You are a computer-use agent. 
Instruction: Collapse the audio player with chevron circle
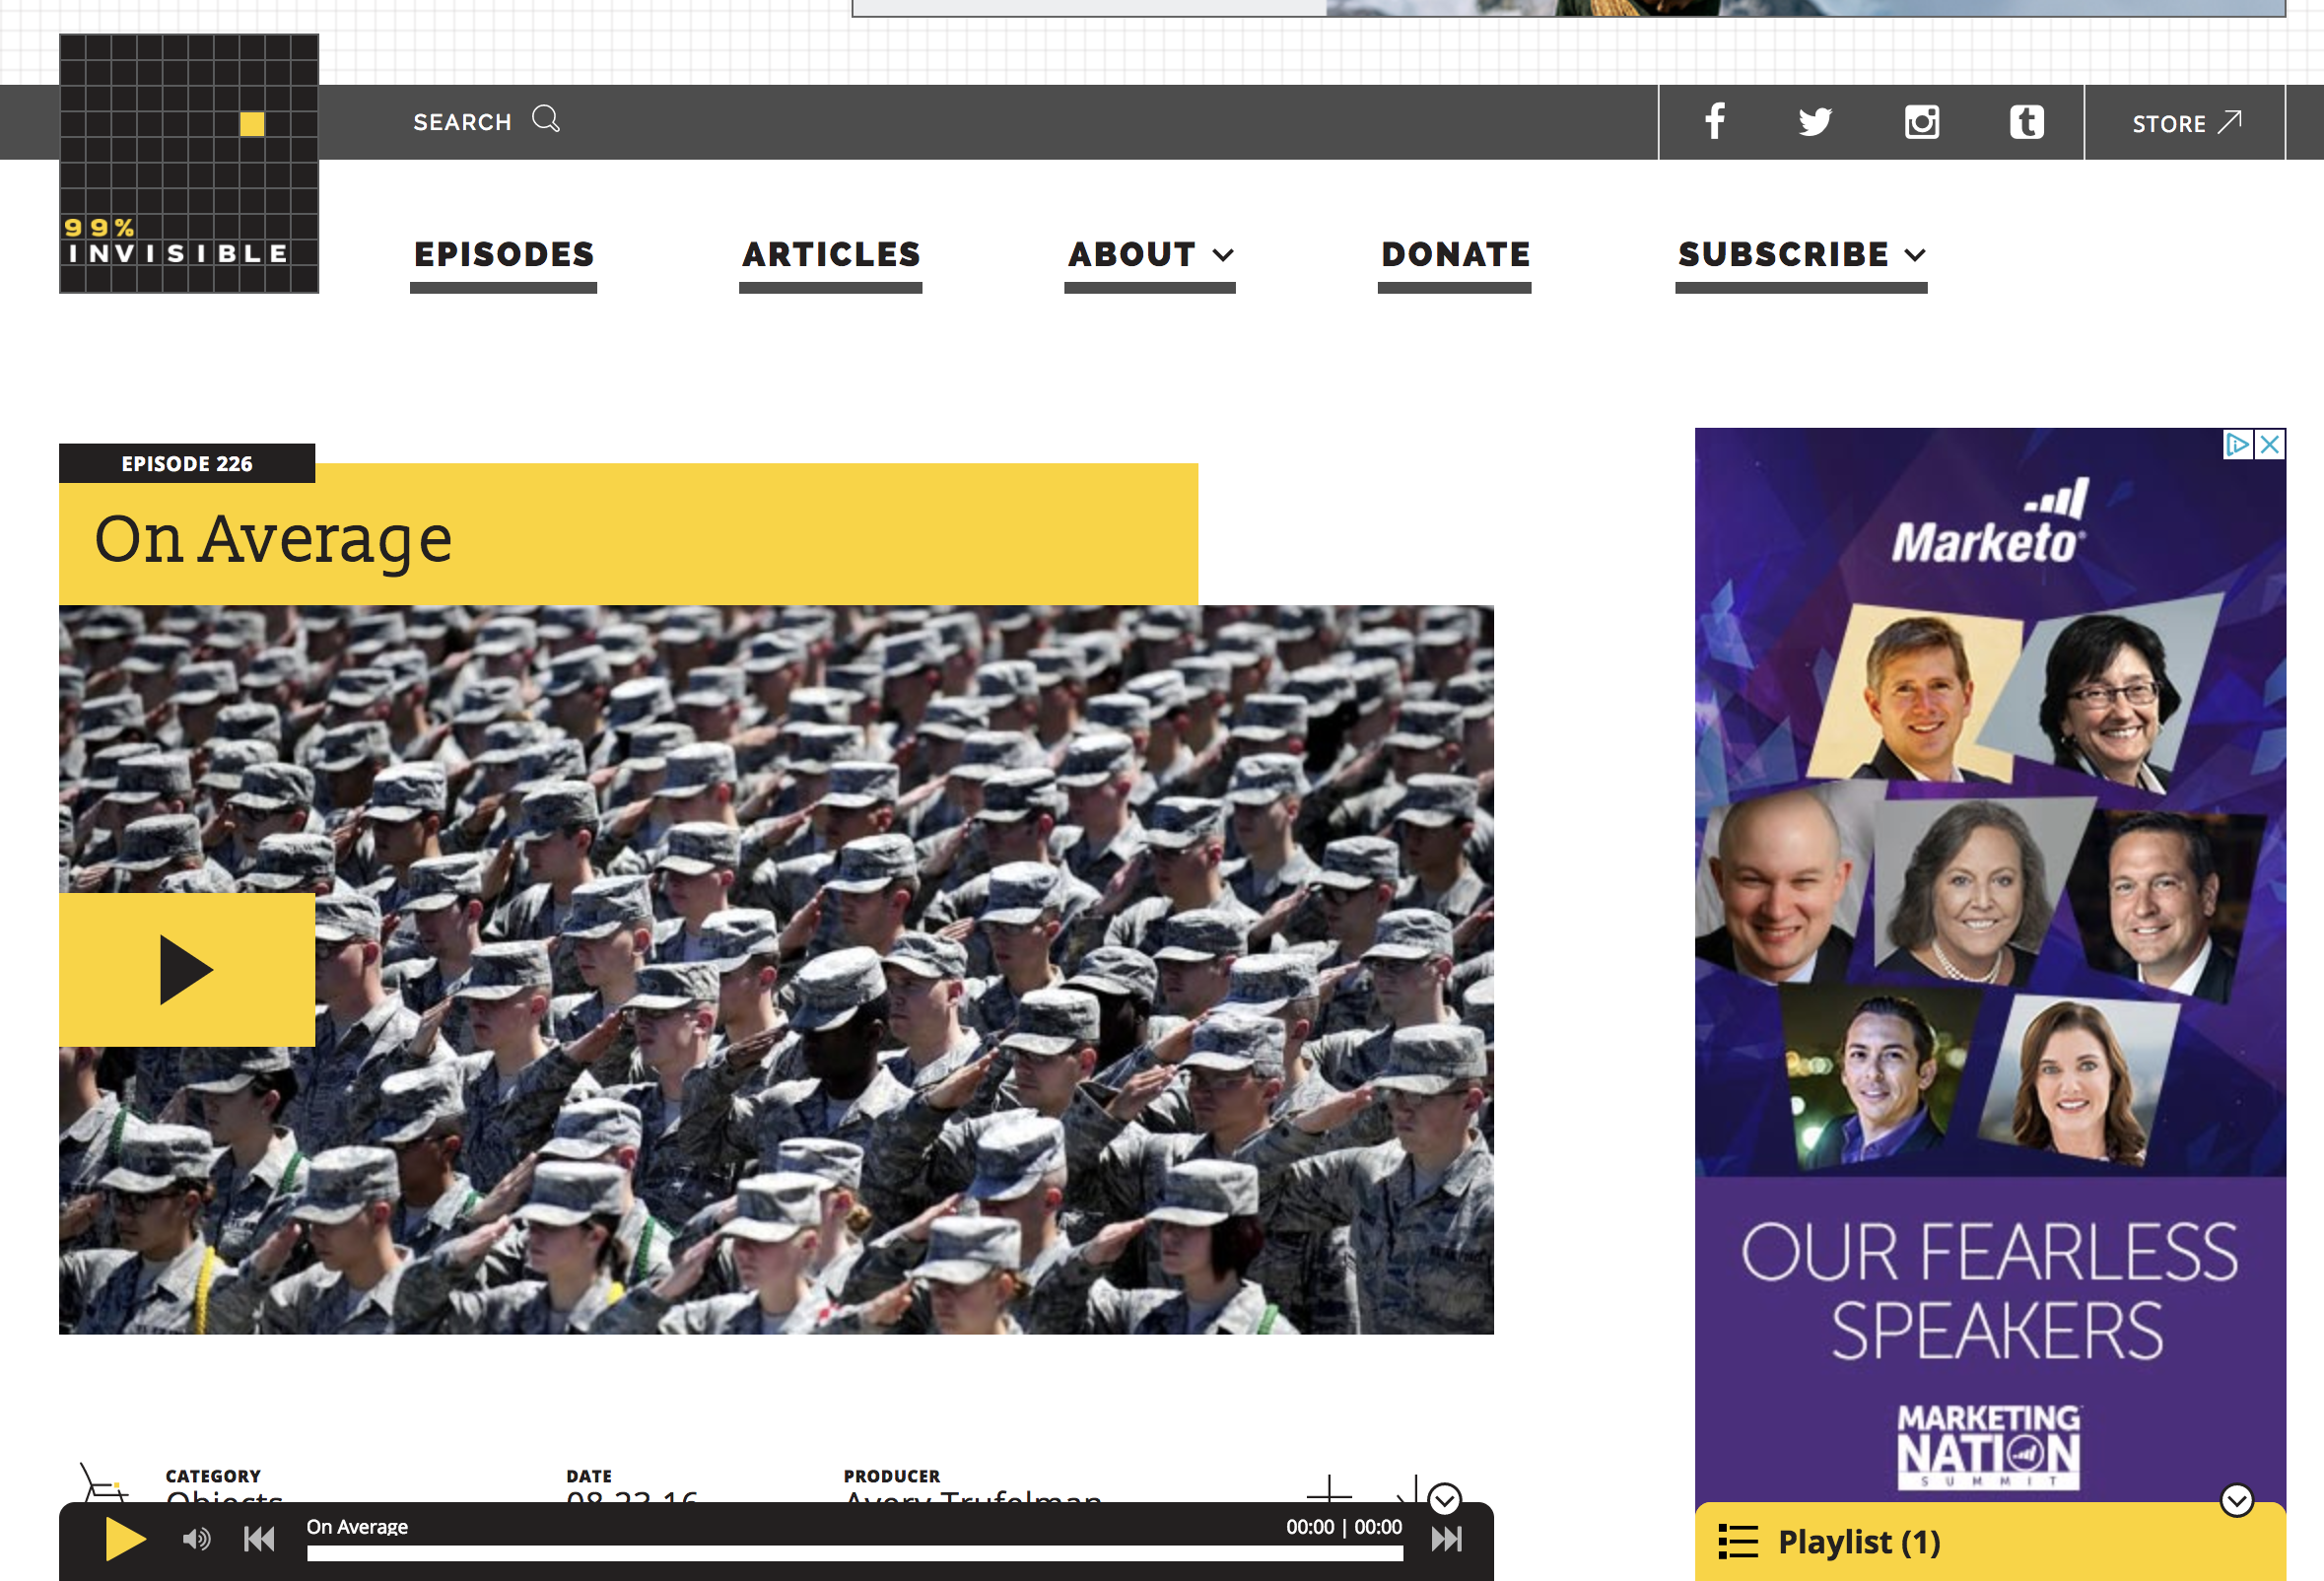click(1444, 1498)
